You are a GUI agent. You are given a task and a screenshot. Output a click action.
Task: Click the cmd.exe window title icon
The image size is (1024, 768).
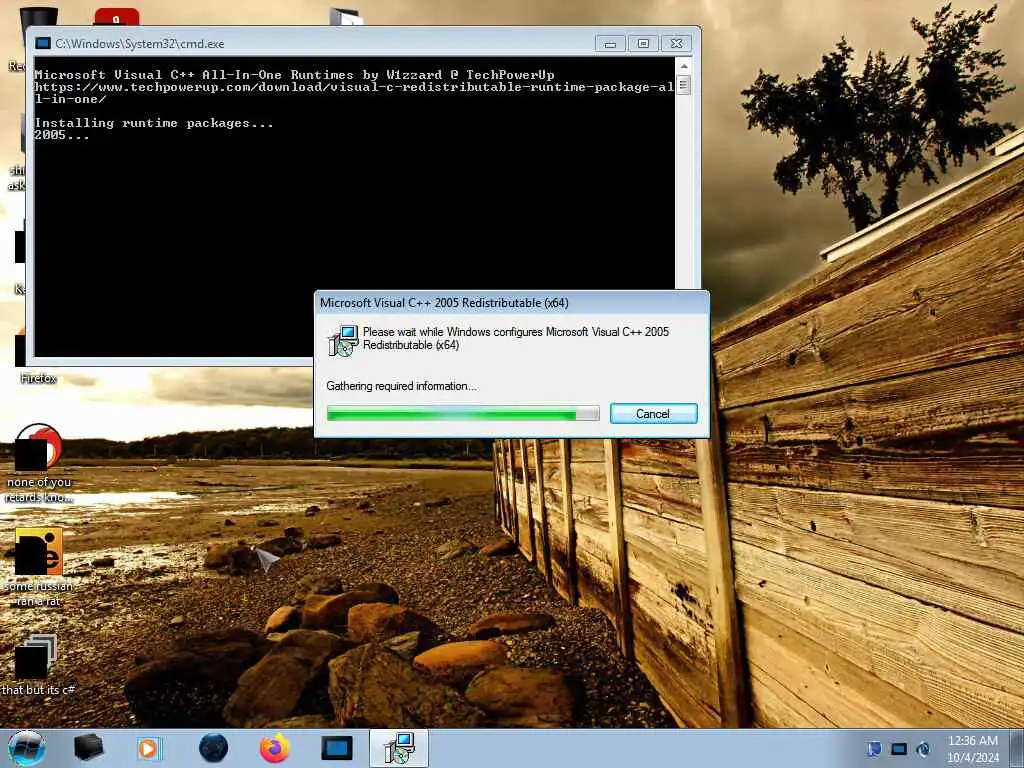tap(43, 44)
